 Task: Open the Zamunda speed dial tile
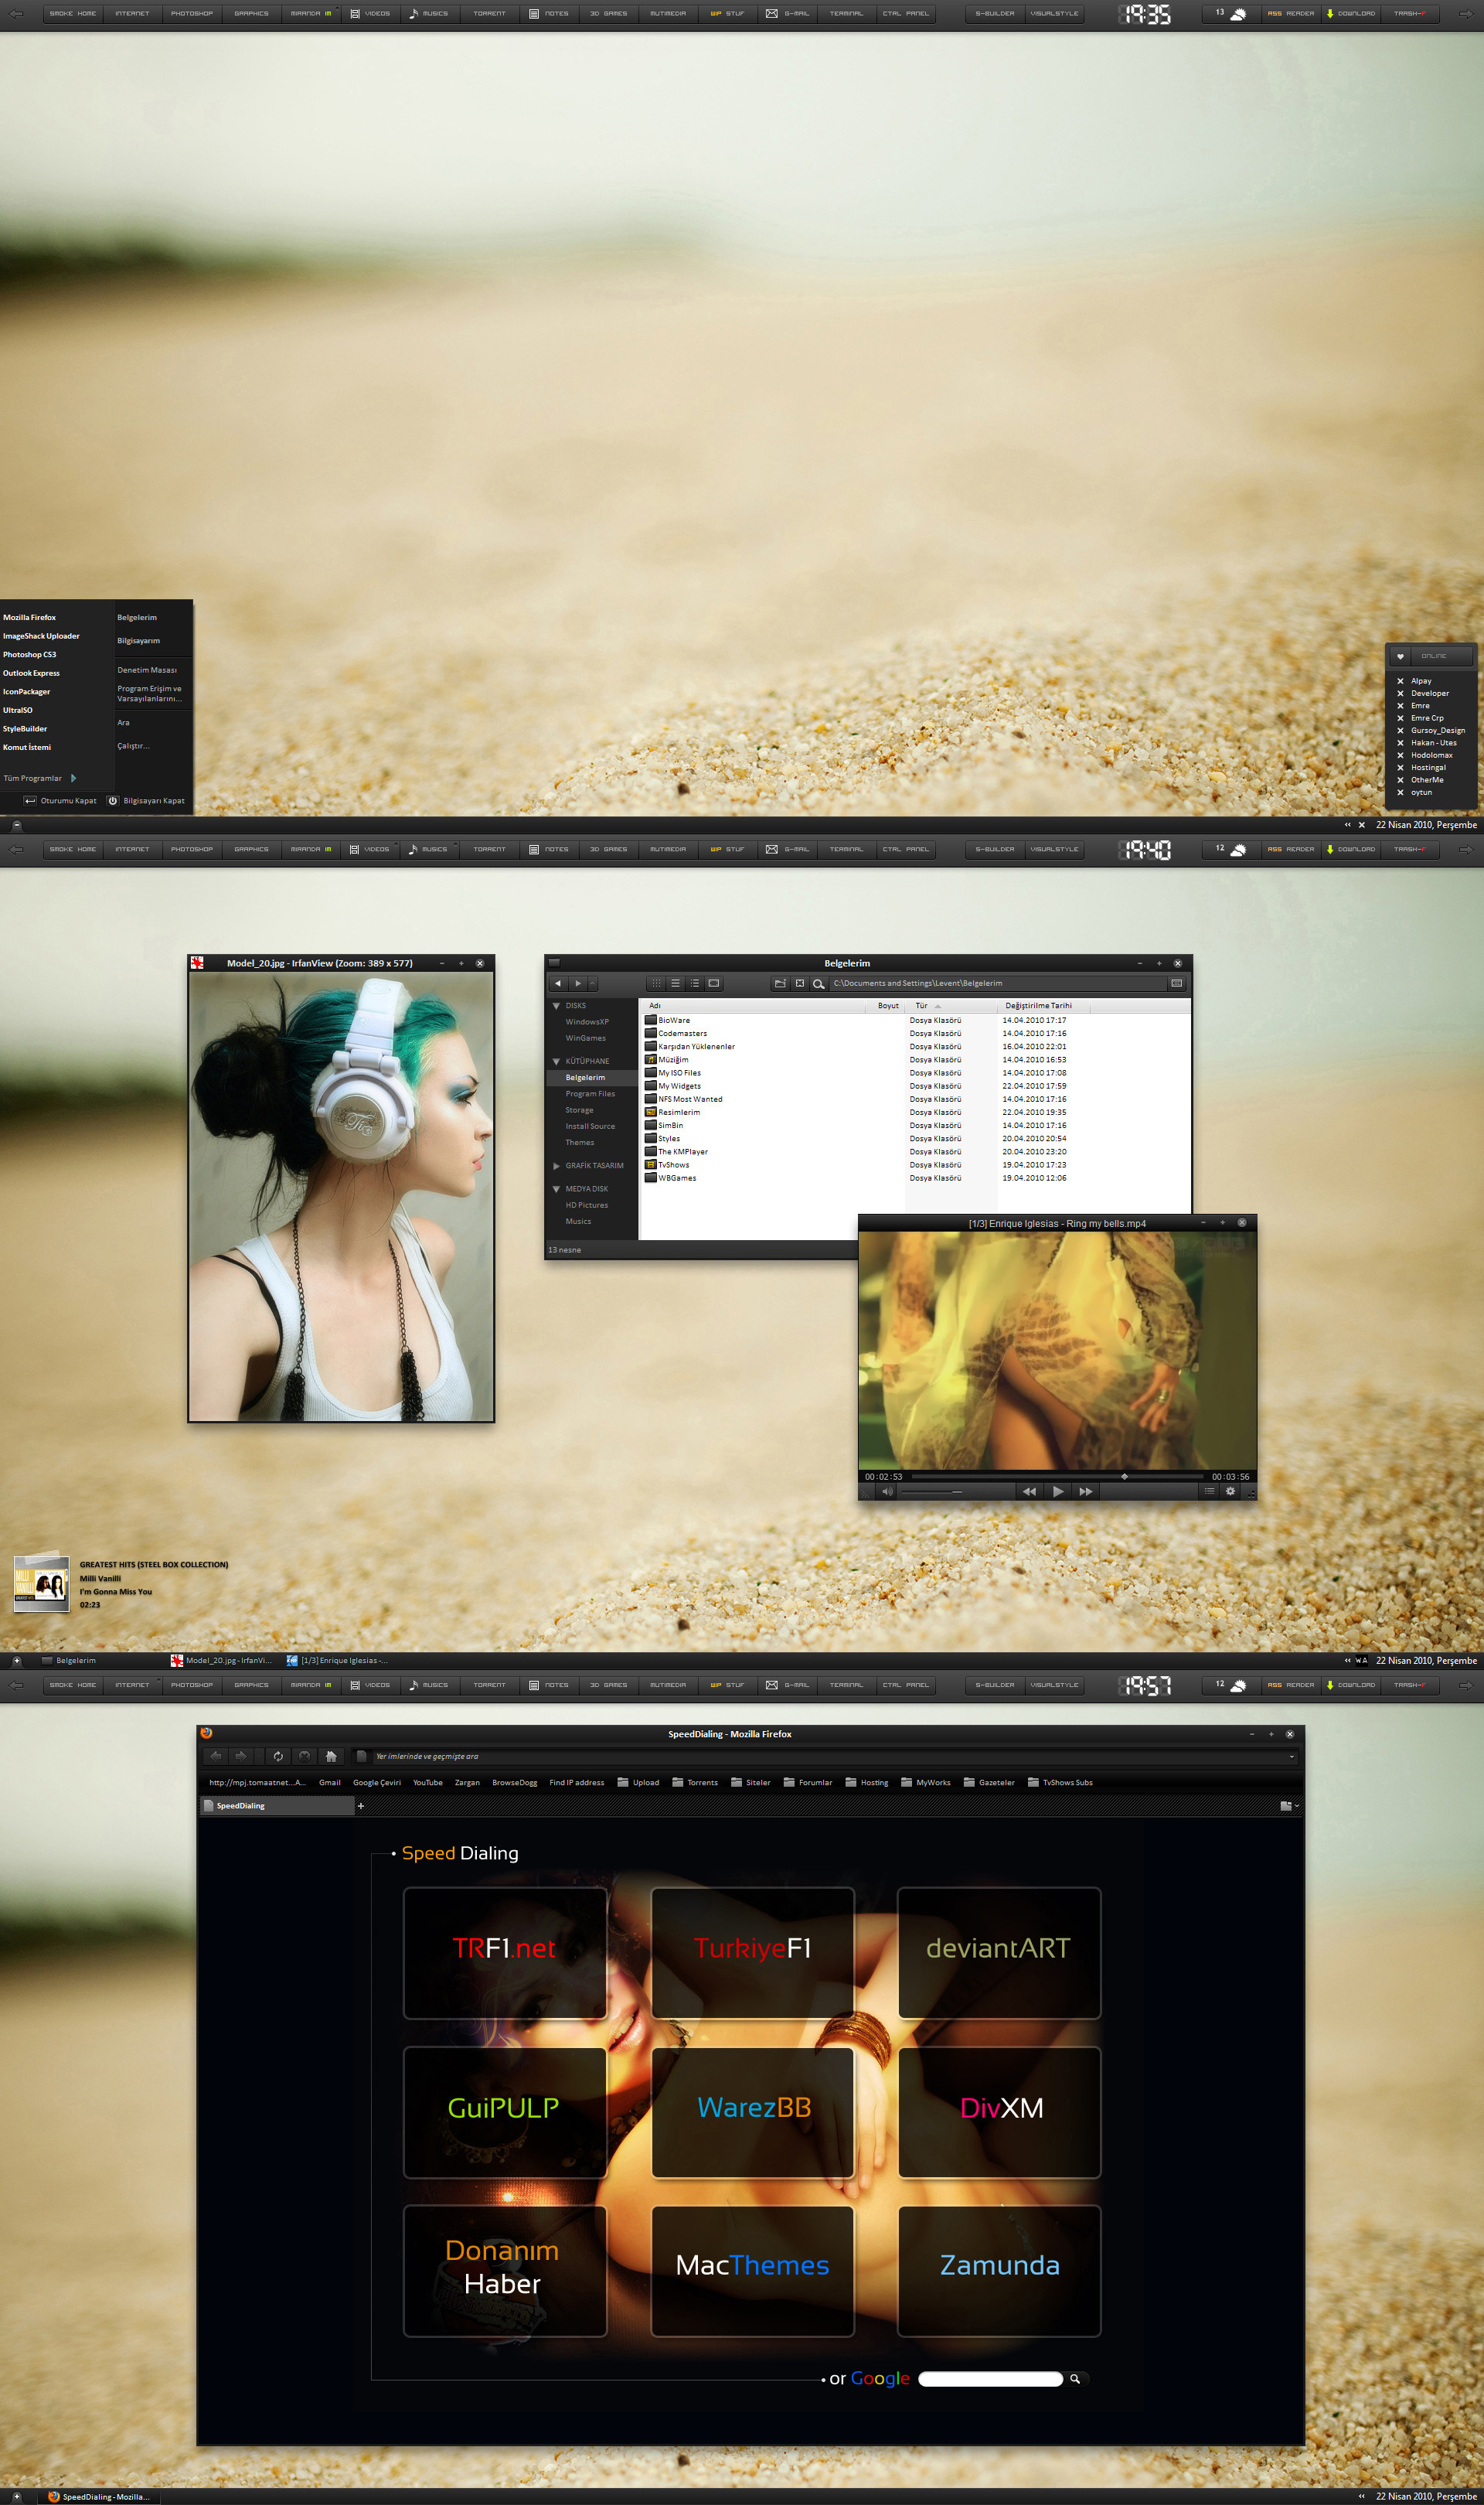pyautogui.click(x=999, y=2270)
